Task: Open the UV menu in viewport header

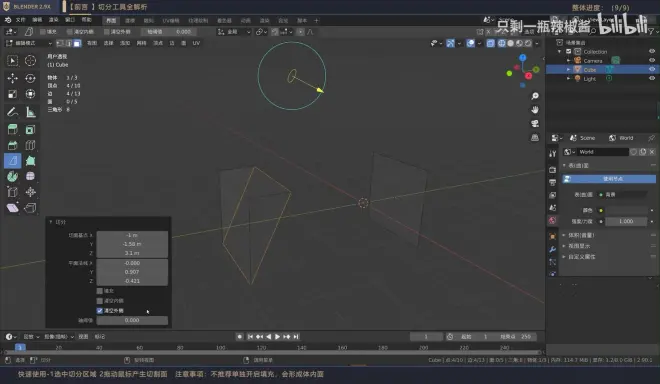Action: click(196, 43)
